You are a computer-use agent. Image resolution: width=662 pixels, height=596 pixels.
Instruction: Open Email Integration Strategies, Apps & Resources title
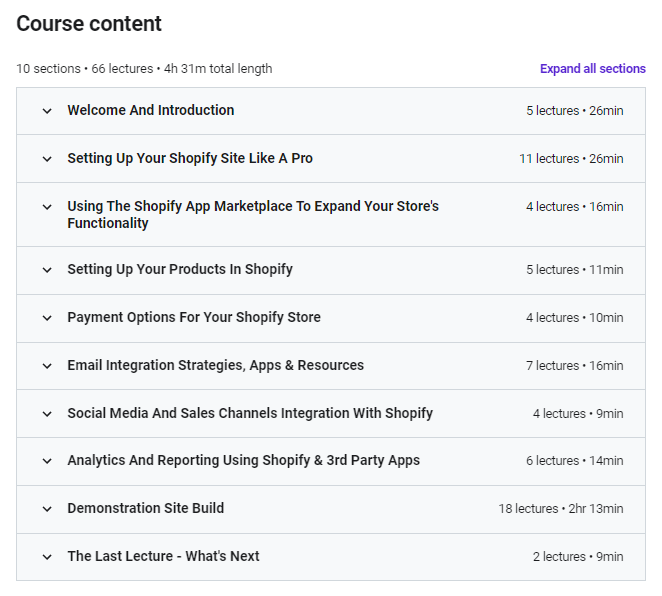(215, 365)
